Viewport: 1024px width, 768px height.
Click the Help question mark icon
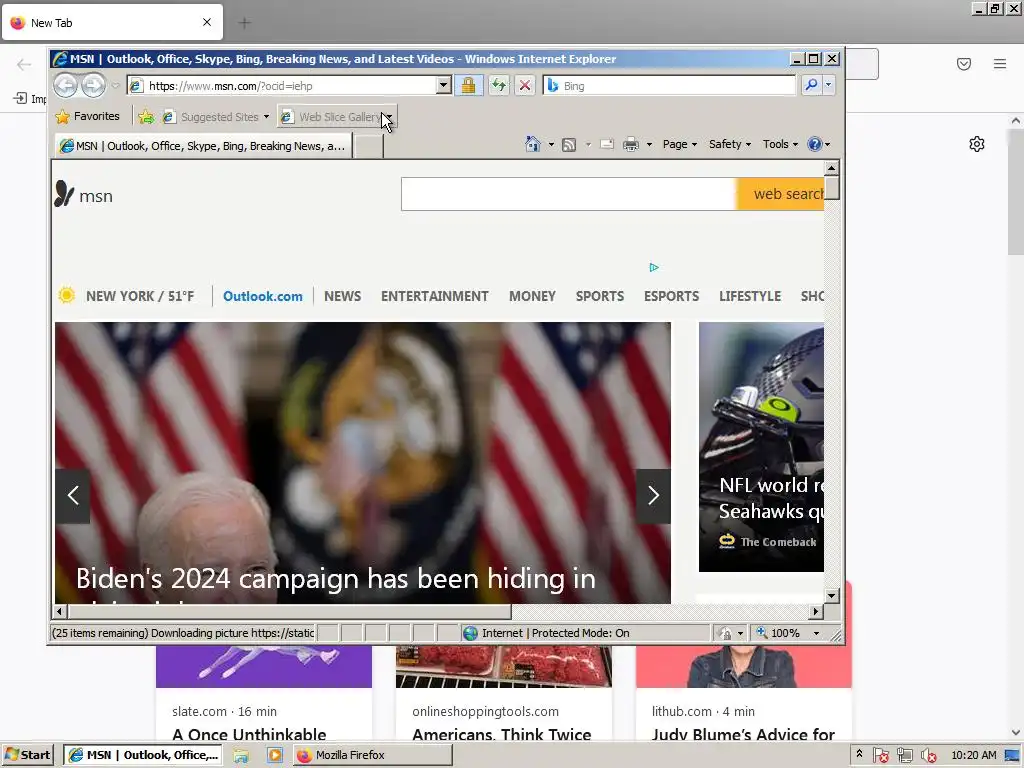click(x=814, y=144)
